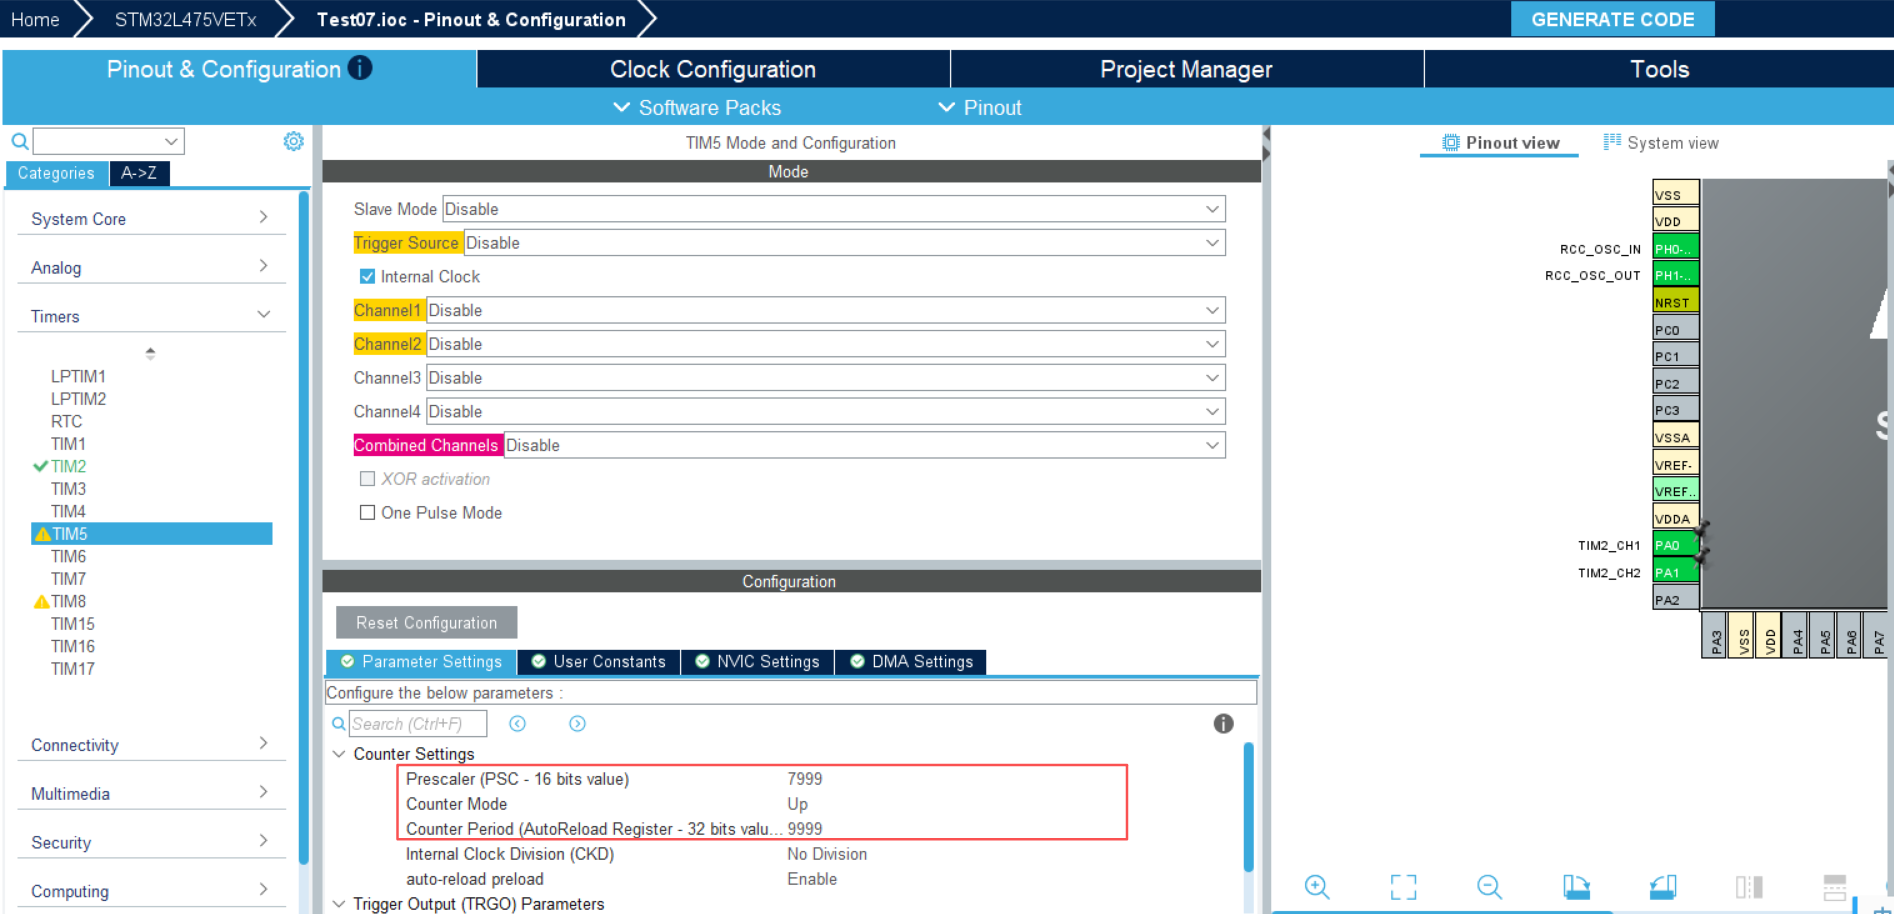Viewport: 1894px width, 914px height.
Task: Collapse the Counter Settings group
Action: [339, 754]
